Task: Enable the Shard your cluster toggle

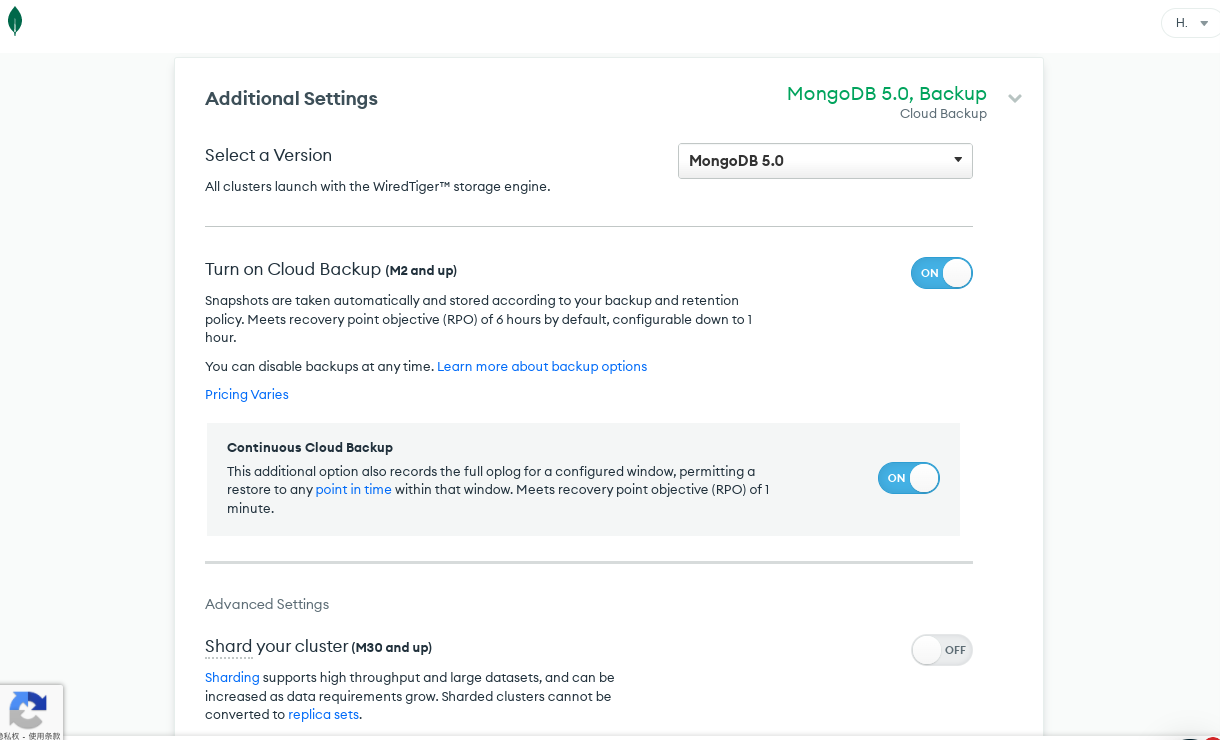Action: [941, 650]
